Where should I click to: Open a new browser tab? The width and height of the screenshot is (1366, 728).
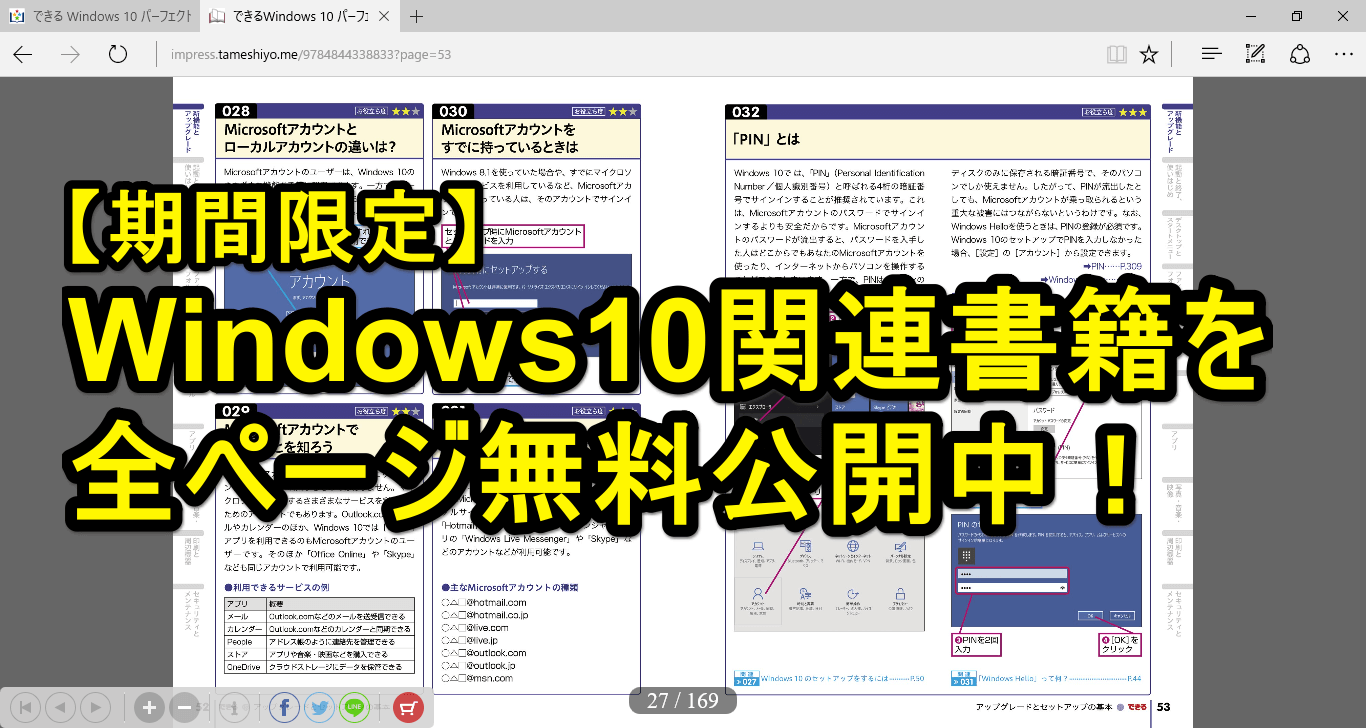point(417,17)
